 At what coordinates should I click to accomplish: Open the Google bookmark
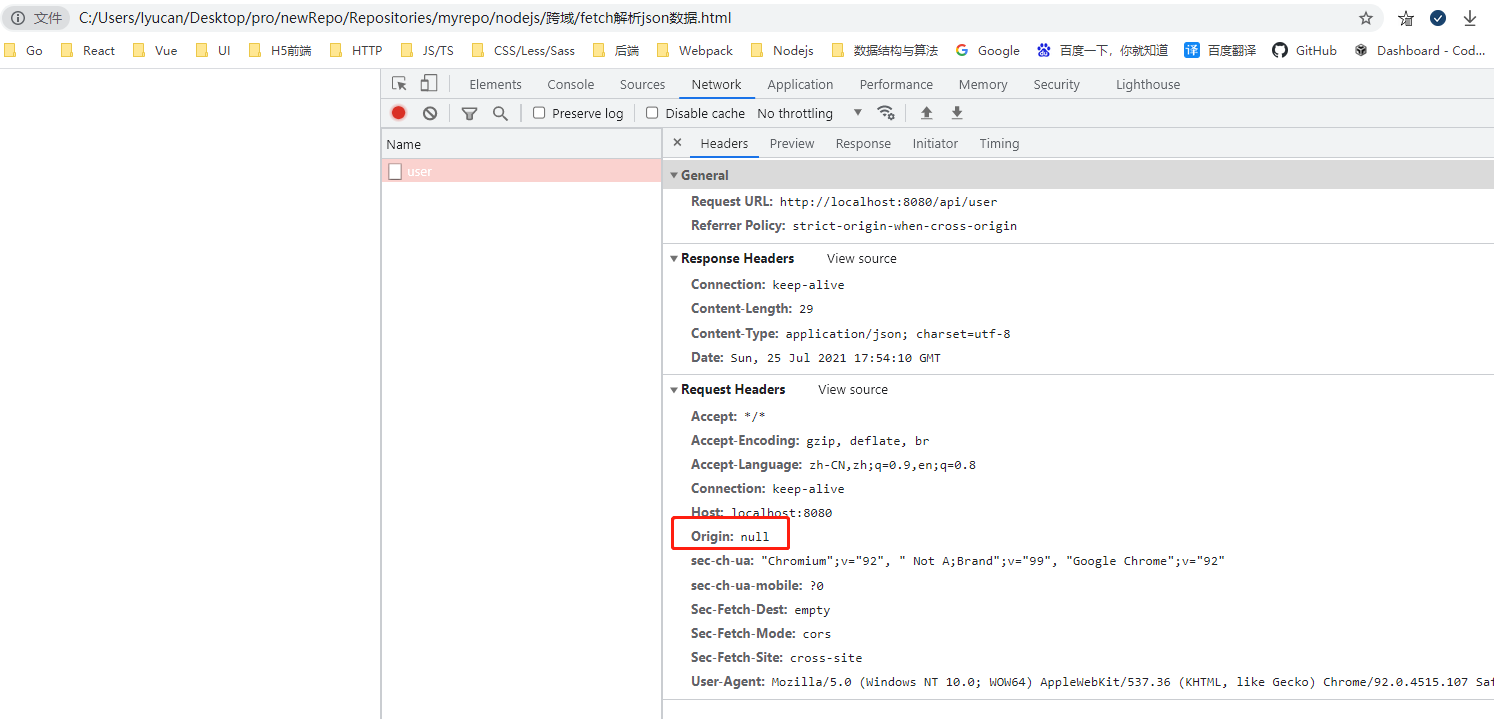click(x=988, y=50)
